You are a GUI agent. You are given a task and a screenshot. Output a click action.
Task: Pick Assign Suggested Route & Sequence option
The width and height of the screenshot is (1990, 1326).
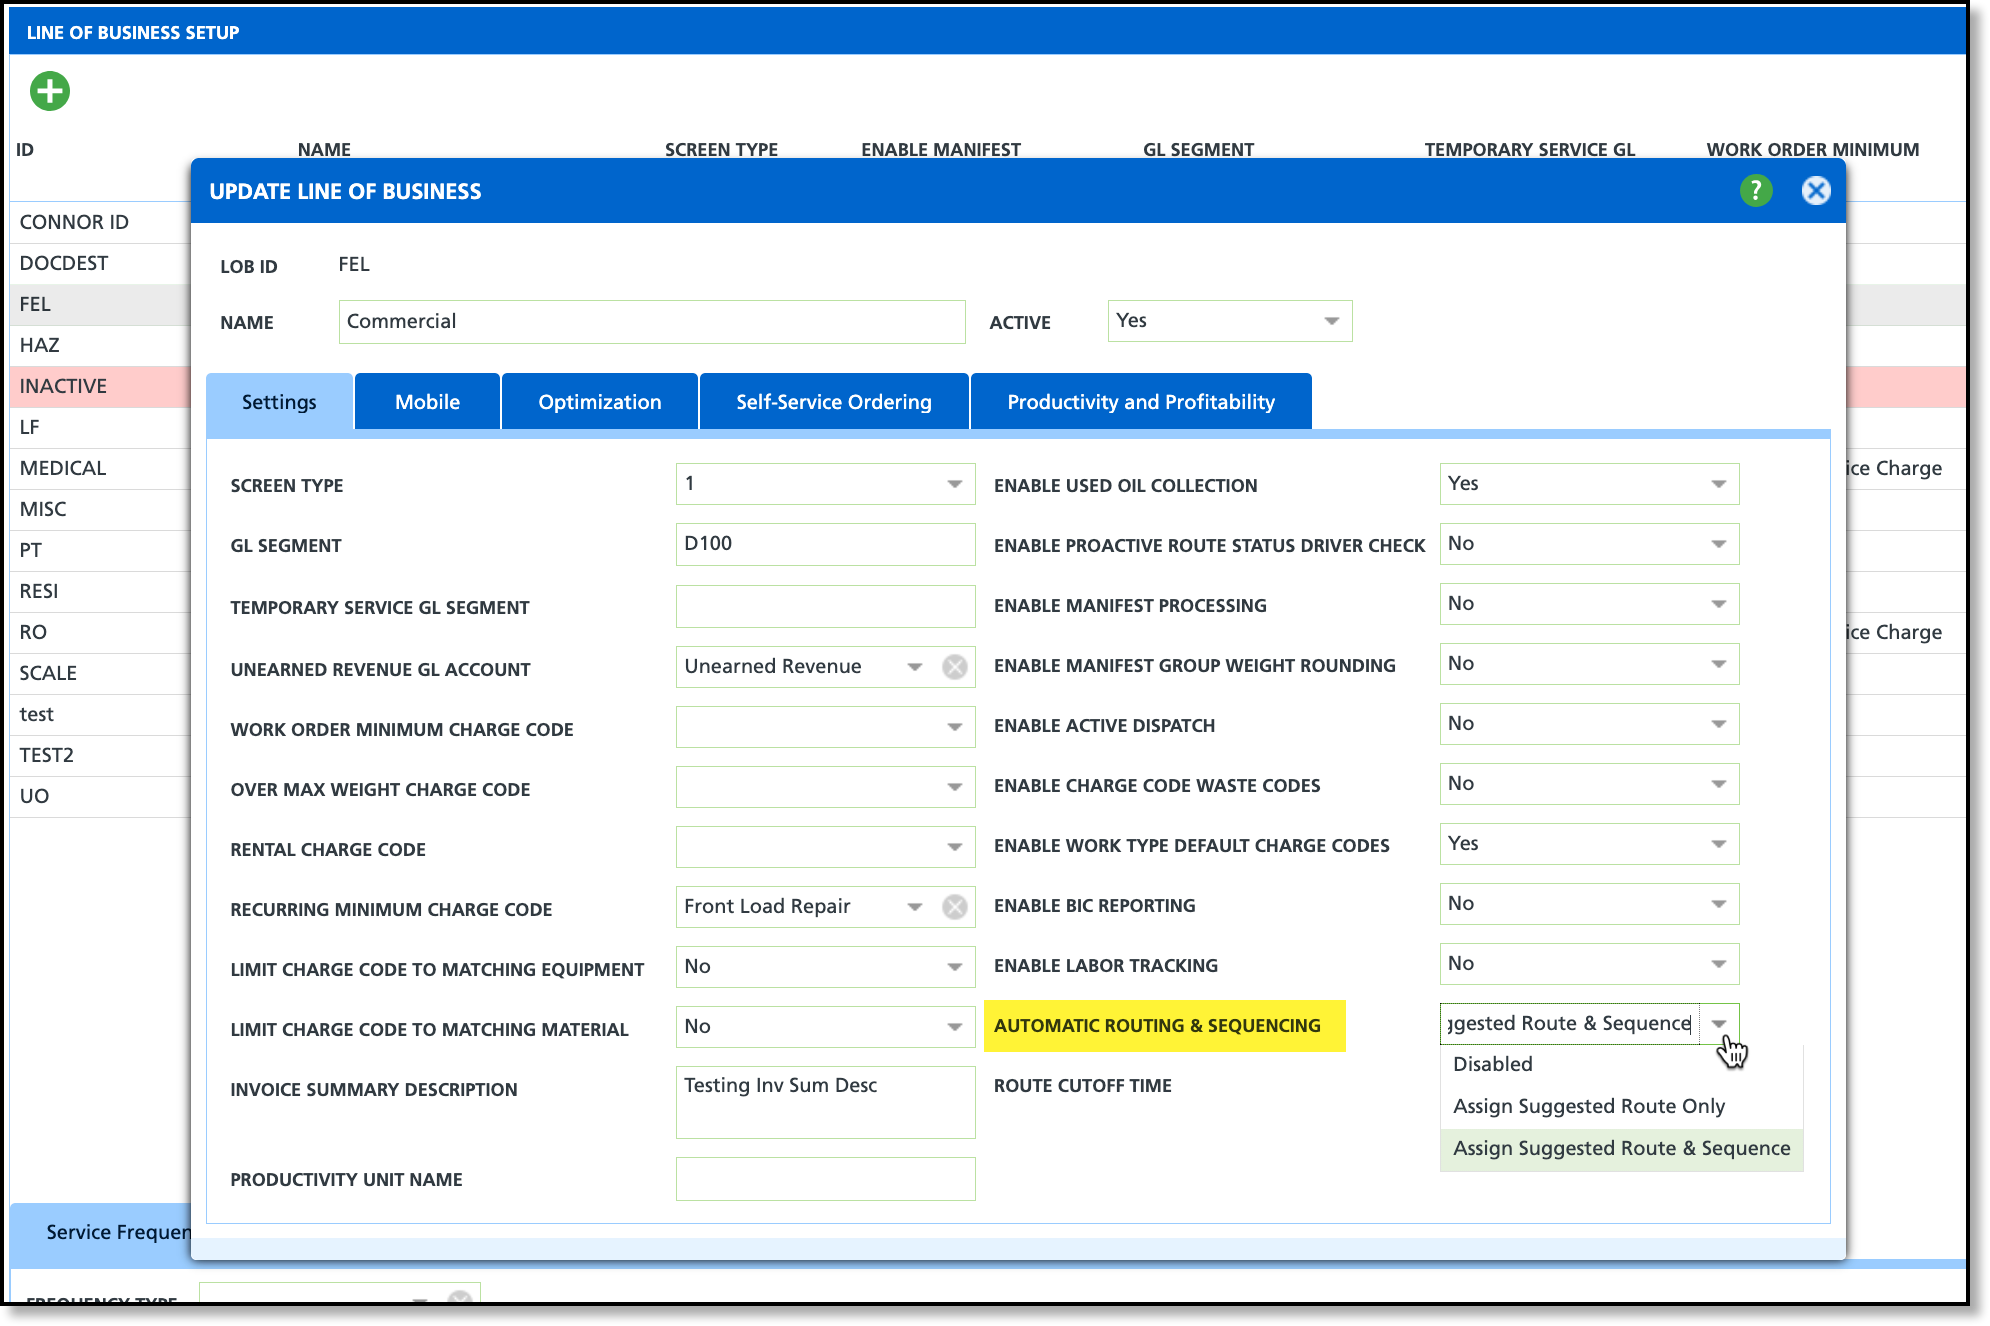(1620, 1148)
